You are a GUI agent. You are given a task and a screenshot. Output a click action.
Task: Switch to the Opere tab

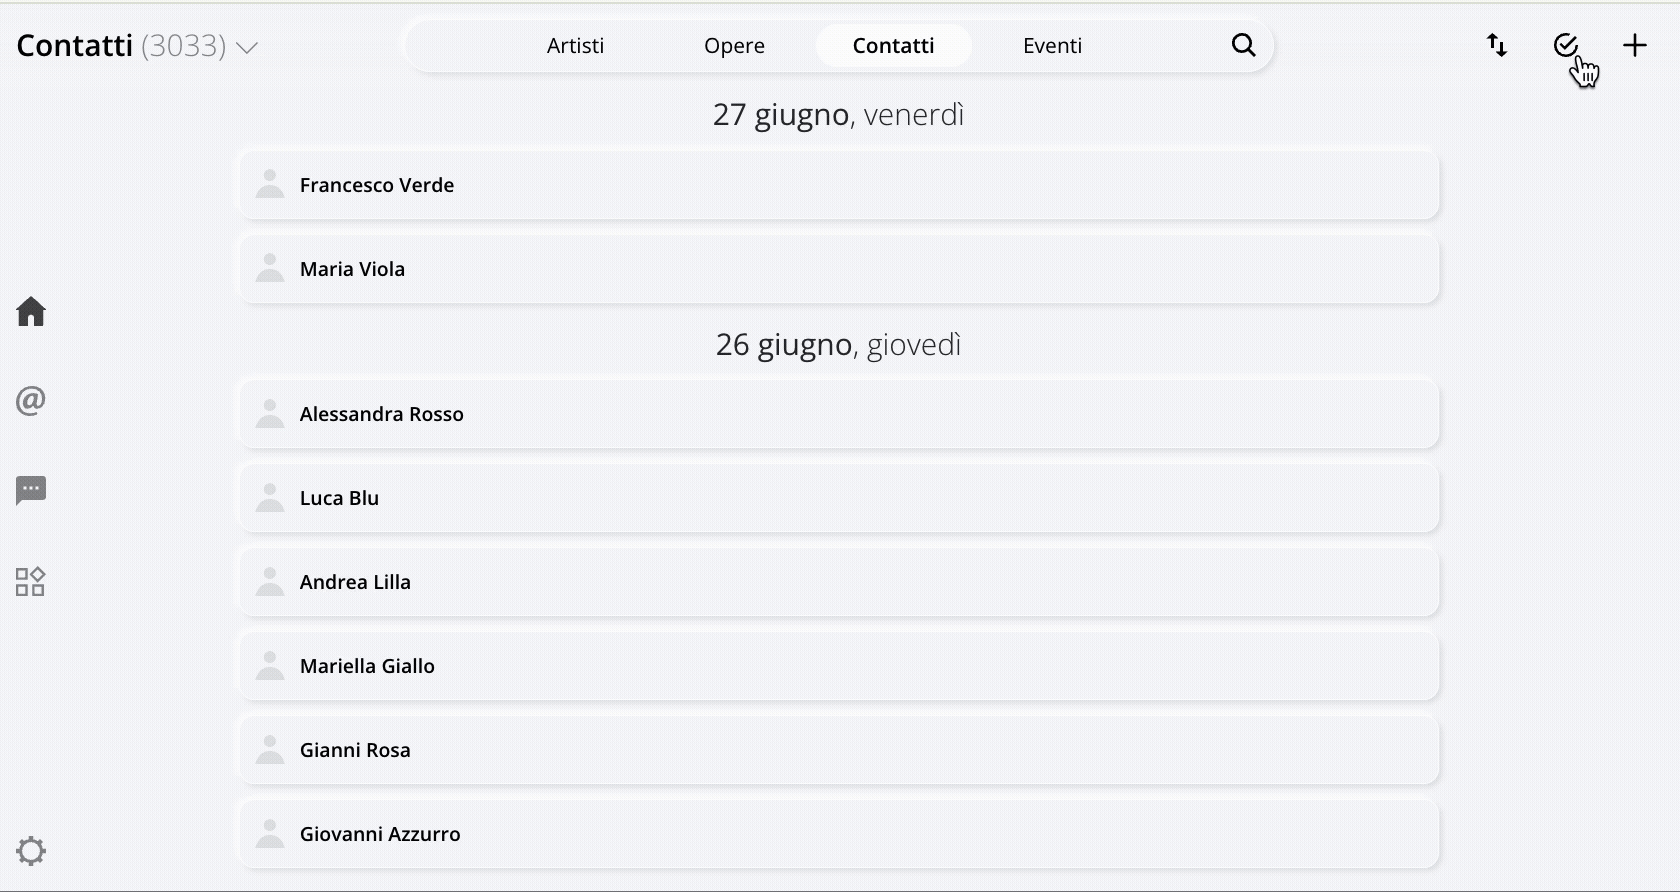734,45
